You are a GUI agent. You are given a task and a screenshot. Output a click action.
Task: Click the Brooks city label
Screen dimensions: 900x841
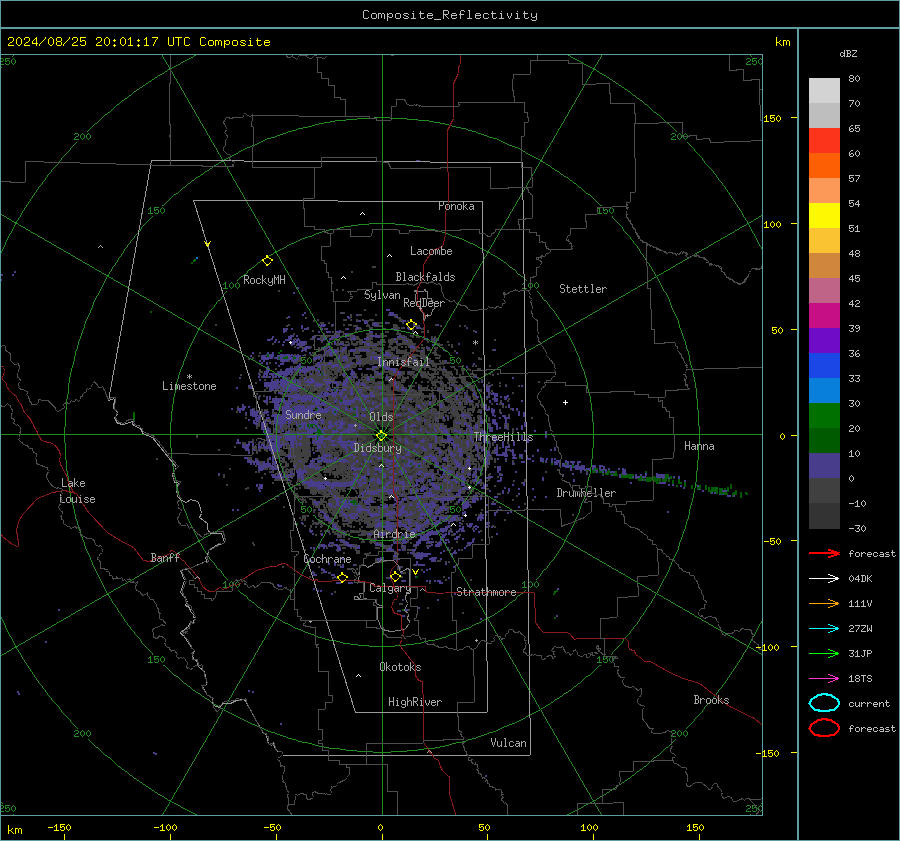[x=711, y=700]
